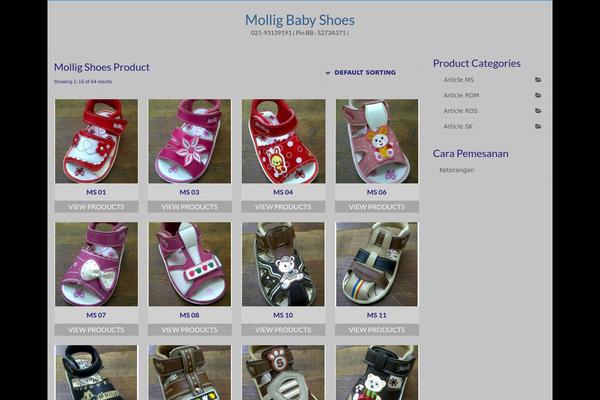Image resolution: width=600 pixels, height=400 pixels.
Task: Open the Article MS category
Action: [x=458, y=80]
